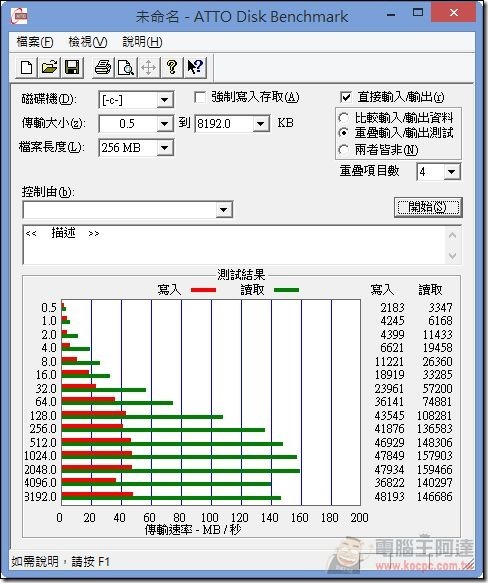Click the four-arrow move toolbar icon
The height and width of the screenshot is (583, 488).
[x=149, y=67]
